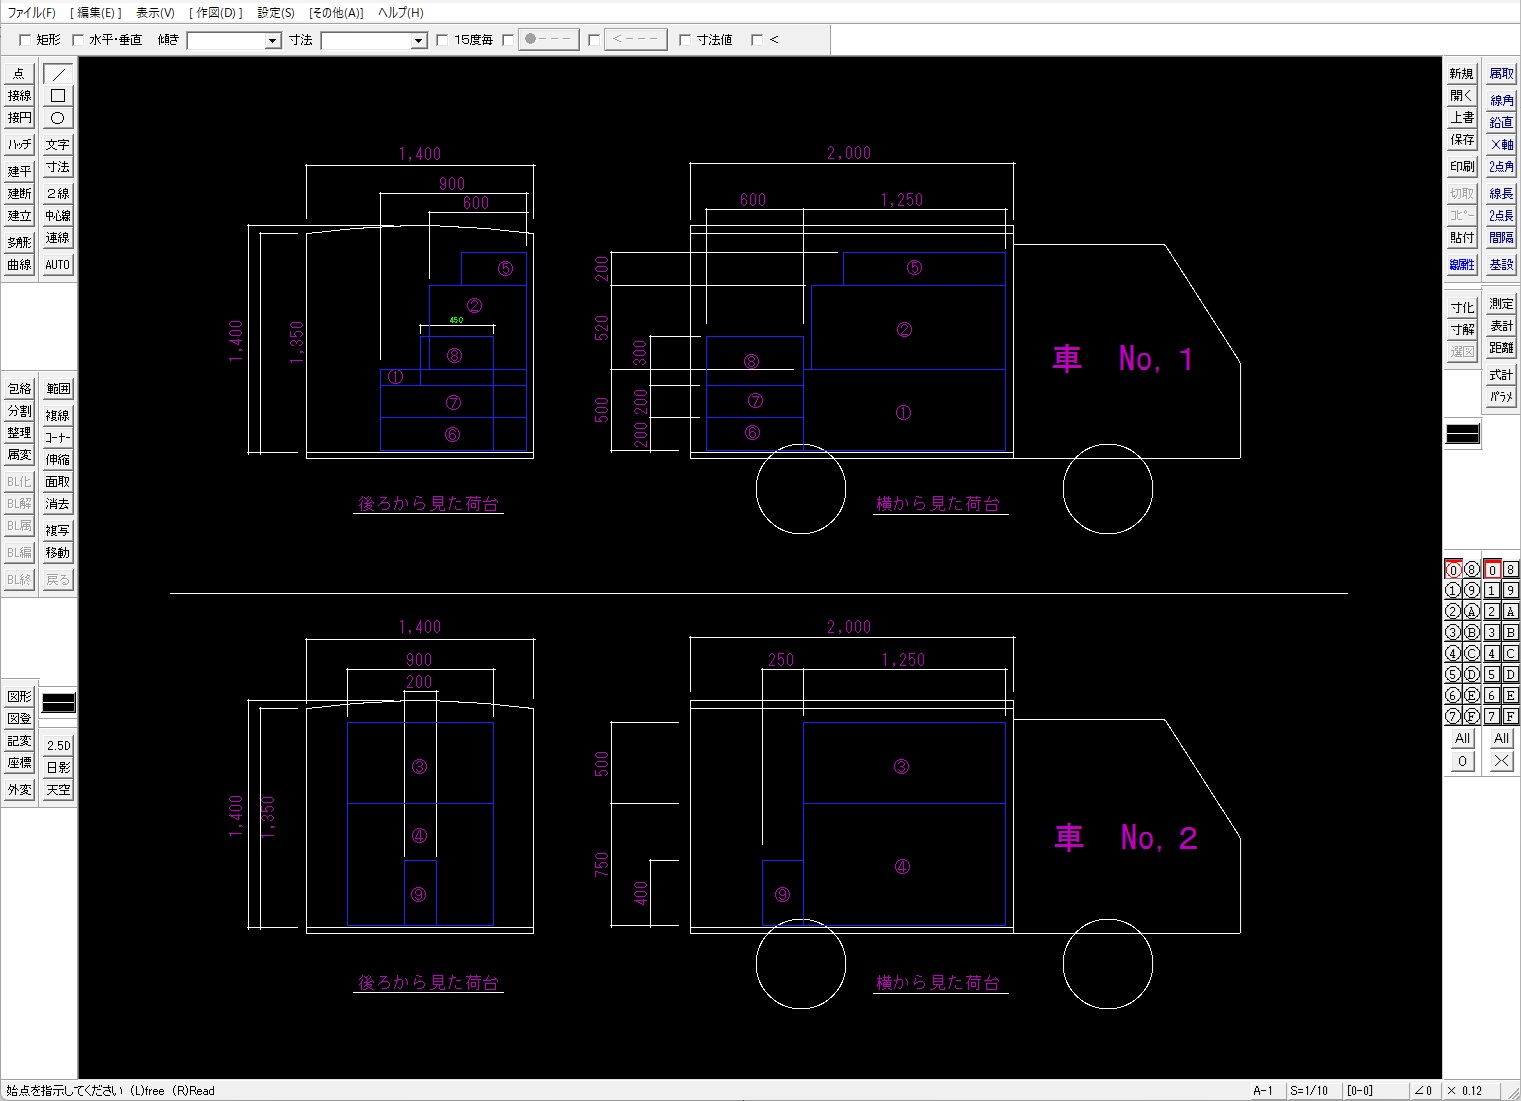Check the 15度毎 option
This screenshot has width=1521, height=1101.
(x=442, y=40)
